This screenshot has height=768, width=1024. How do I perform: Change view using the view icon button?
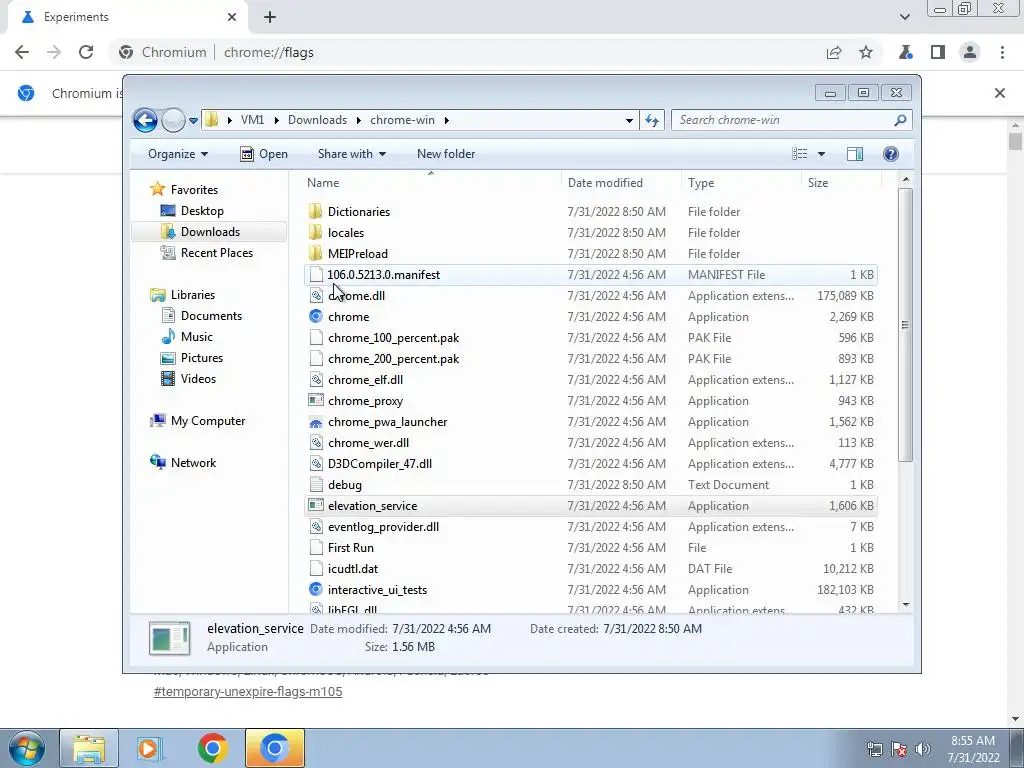800,154
